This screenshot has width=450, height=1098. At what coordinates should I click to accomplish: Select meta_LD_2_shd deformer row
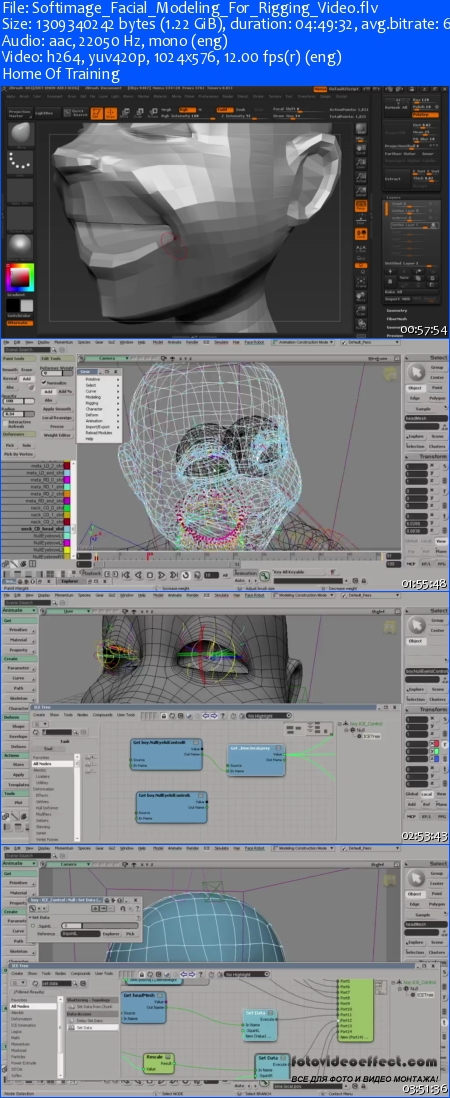click(34, 466)
